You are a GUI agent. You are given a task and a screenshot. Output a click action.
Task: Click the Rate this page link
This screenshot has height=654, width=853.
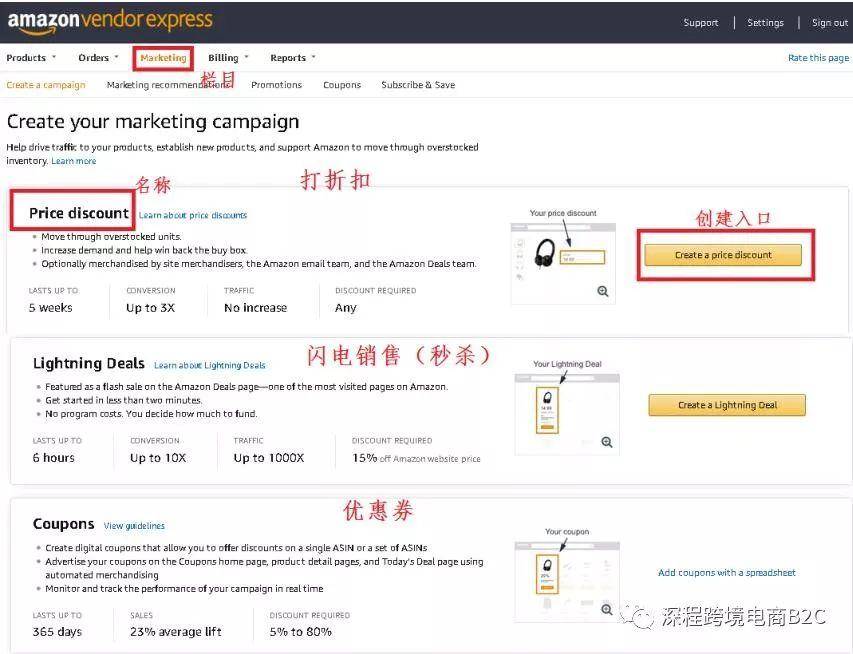(818, 58)
